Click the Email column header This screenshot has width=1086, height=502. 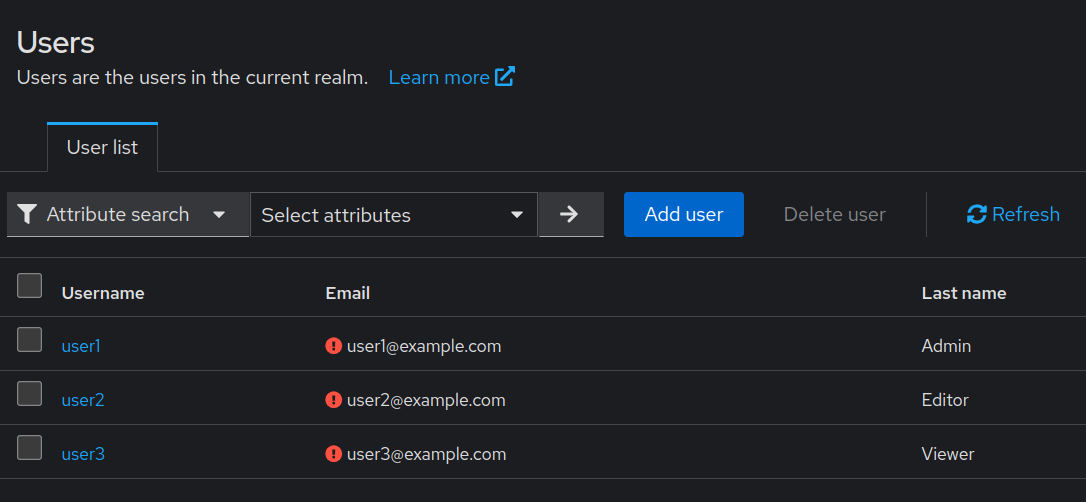click(348, 294)
